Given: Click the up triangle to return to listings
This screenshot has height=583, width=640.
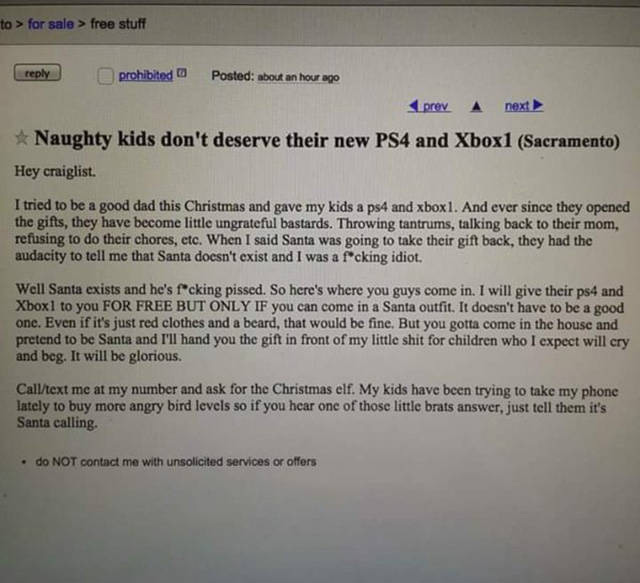Looking at the screenshot, I should point(476,107).
